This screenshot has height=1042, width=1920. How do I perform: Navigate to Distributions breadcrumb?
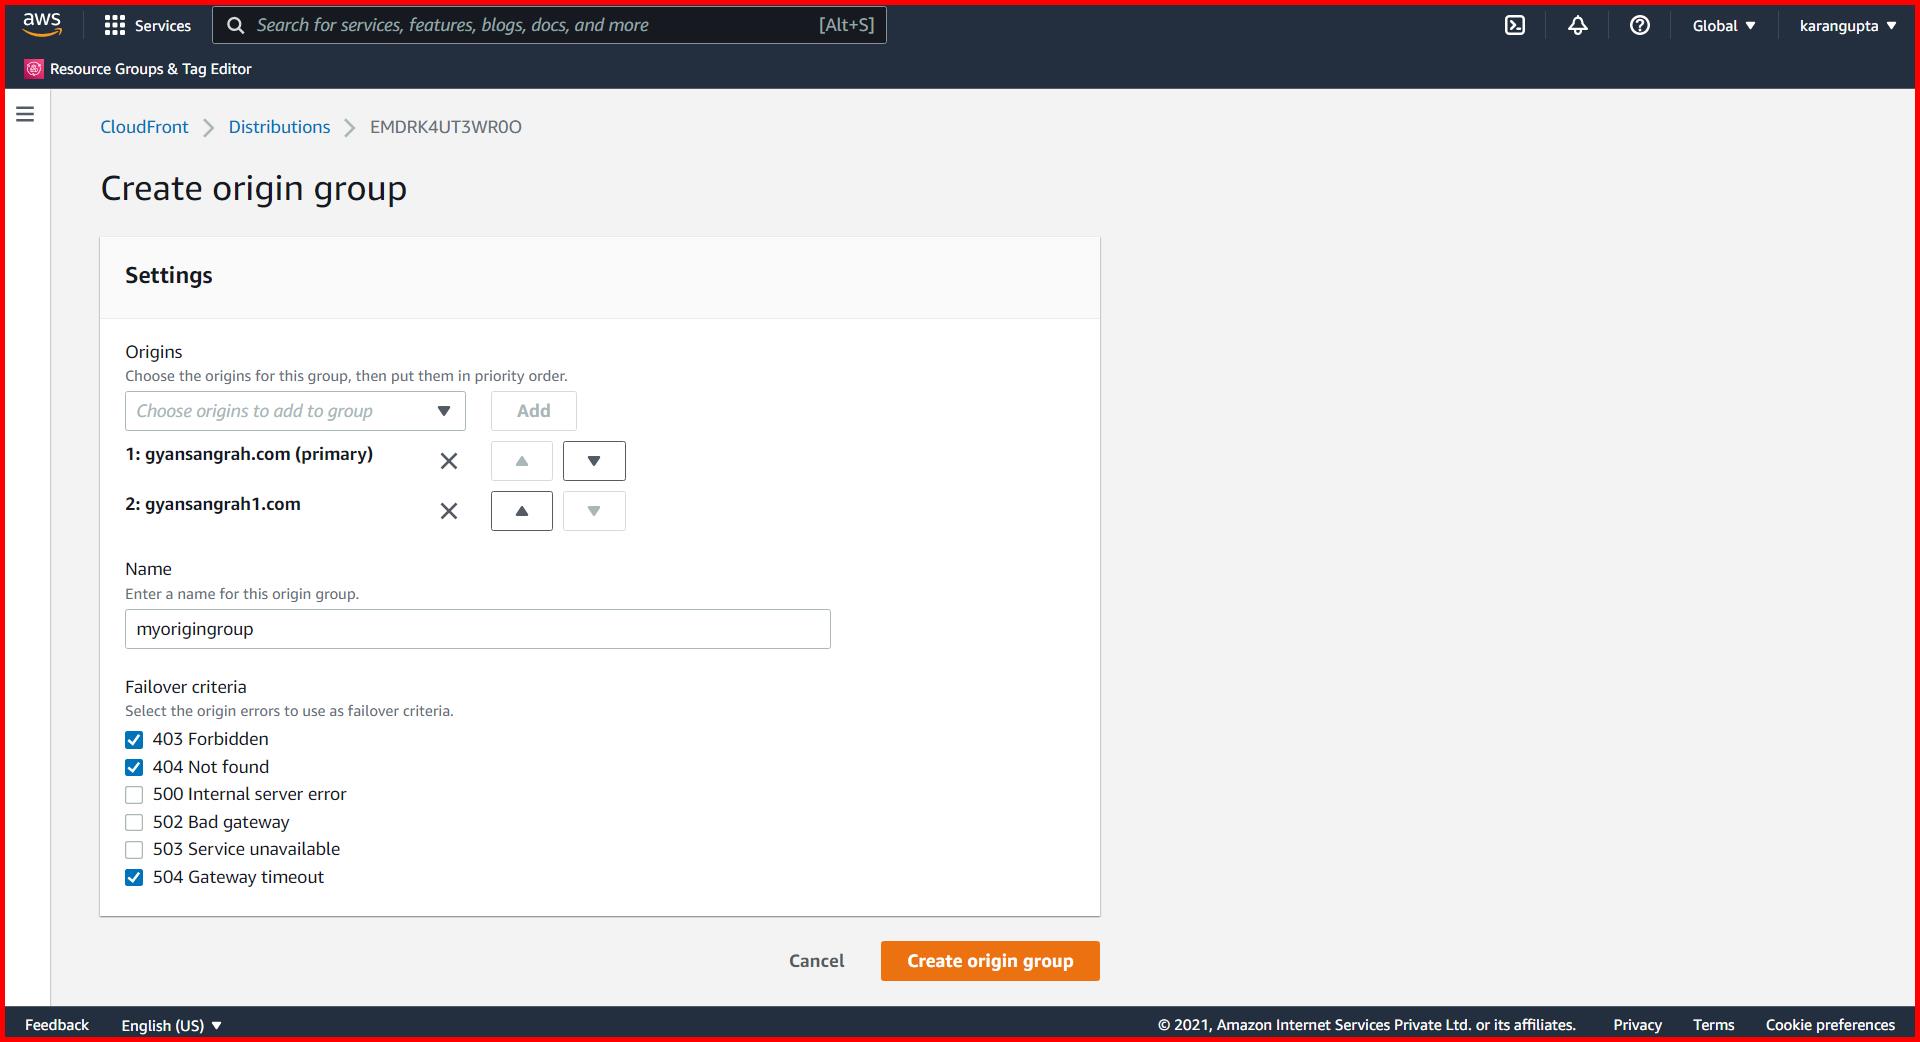click(279, 127)
